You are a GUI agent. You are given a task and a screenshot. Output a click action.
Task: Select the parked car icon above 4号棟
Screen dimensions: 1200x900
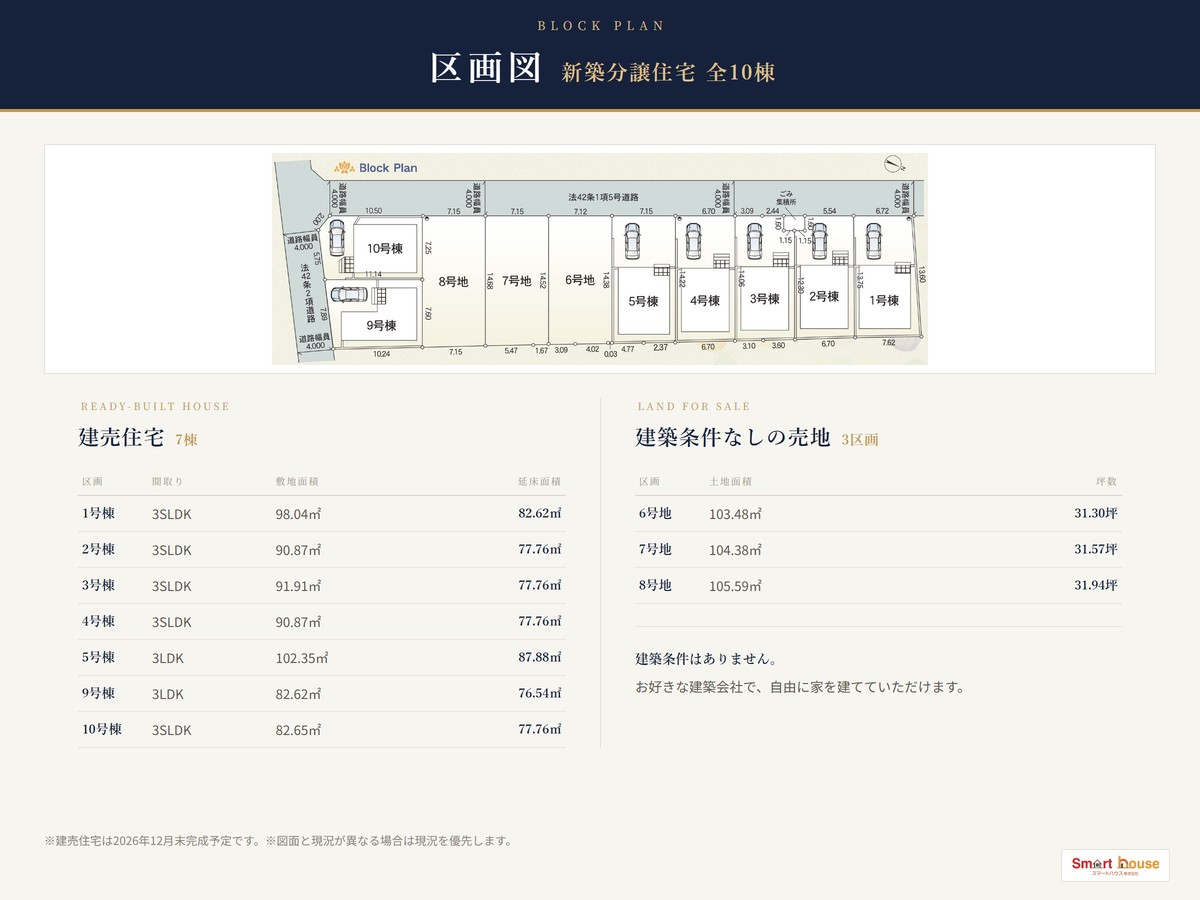(x=693, y=241)
